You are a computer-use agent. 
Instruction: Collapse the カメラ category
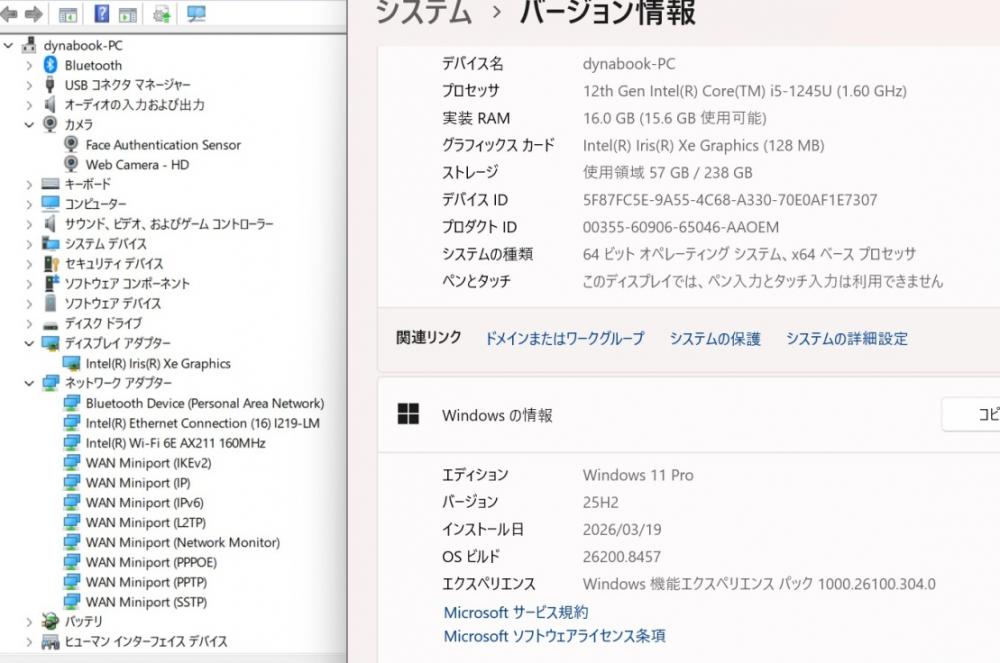[29, 124]
